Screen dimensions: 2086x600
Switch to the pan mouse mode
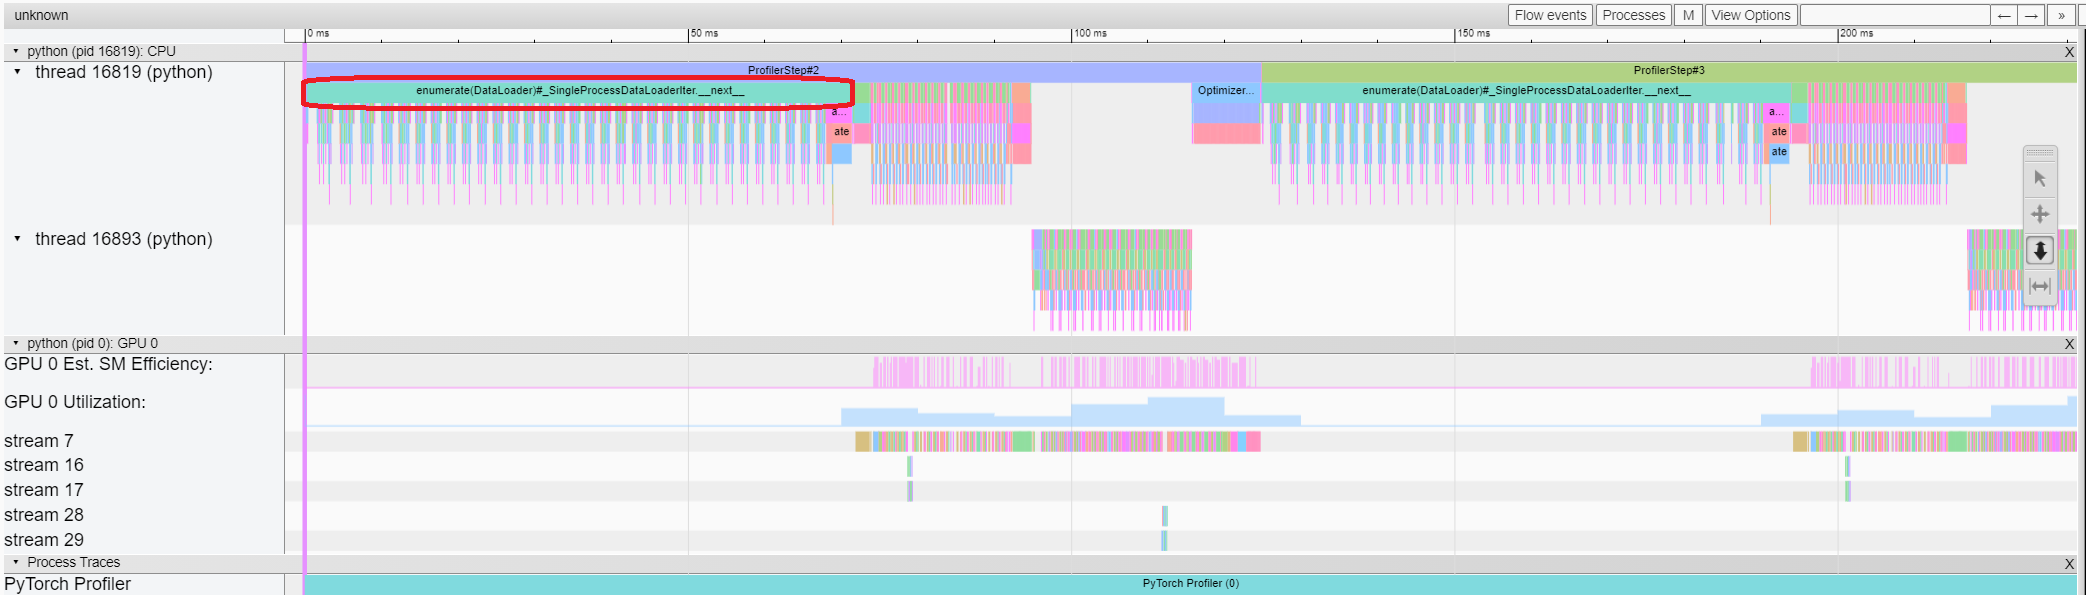(x=2040, y=214)
